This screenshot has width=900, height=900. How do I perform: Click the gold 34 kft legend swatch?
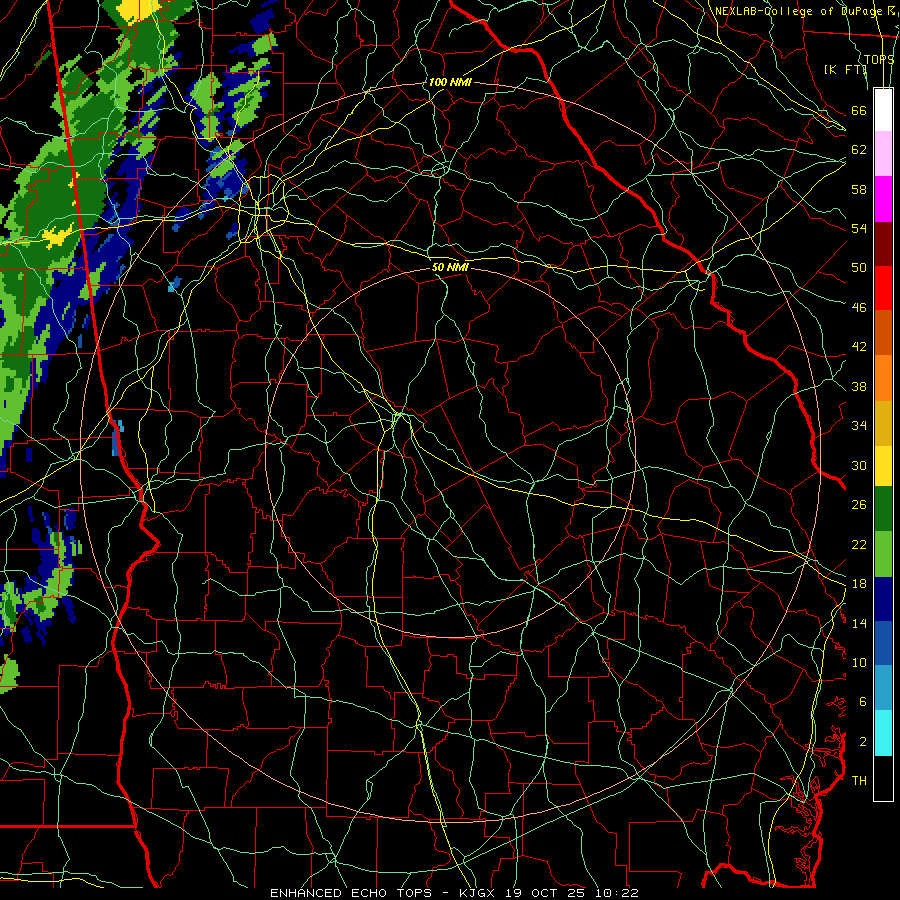(x=883, y=423)
